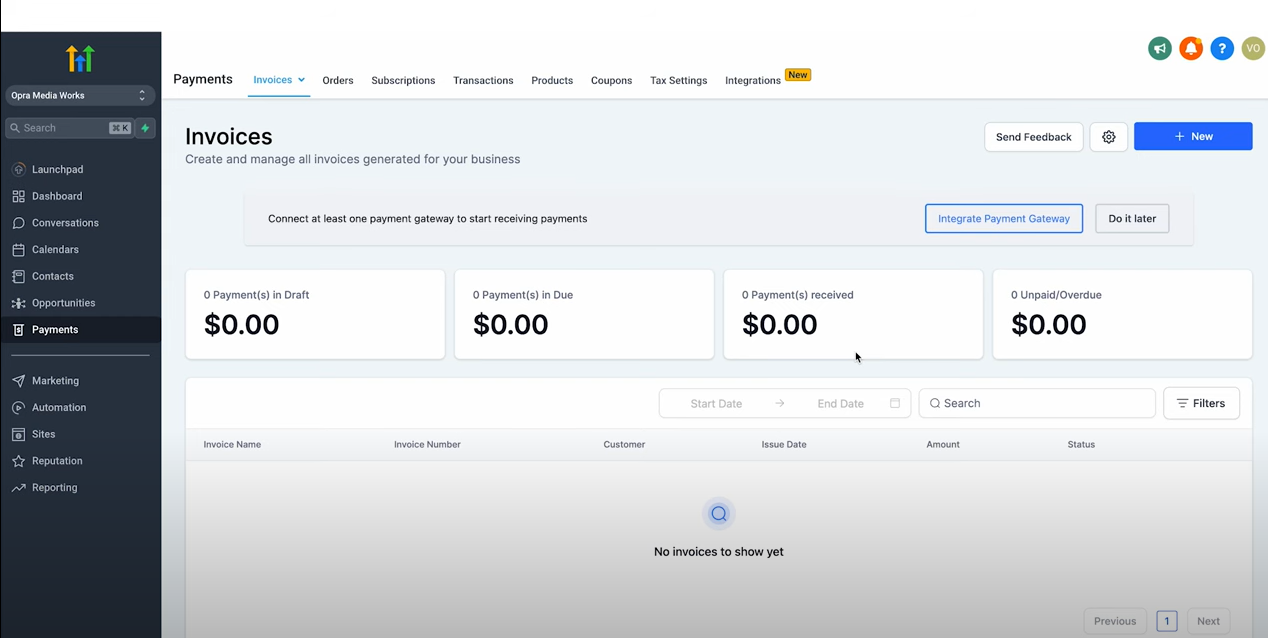
Task: Open Automation in the sidebar
Action: pyautogui.click(x=59, y=407)
